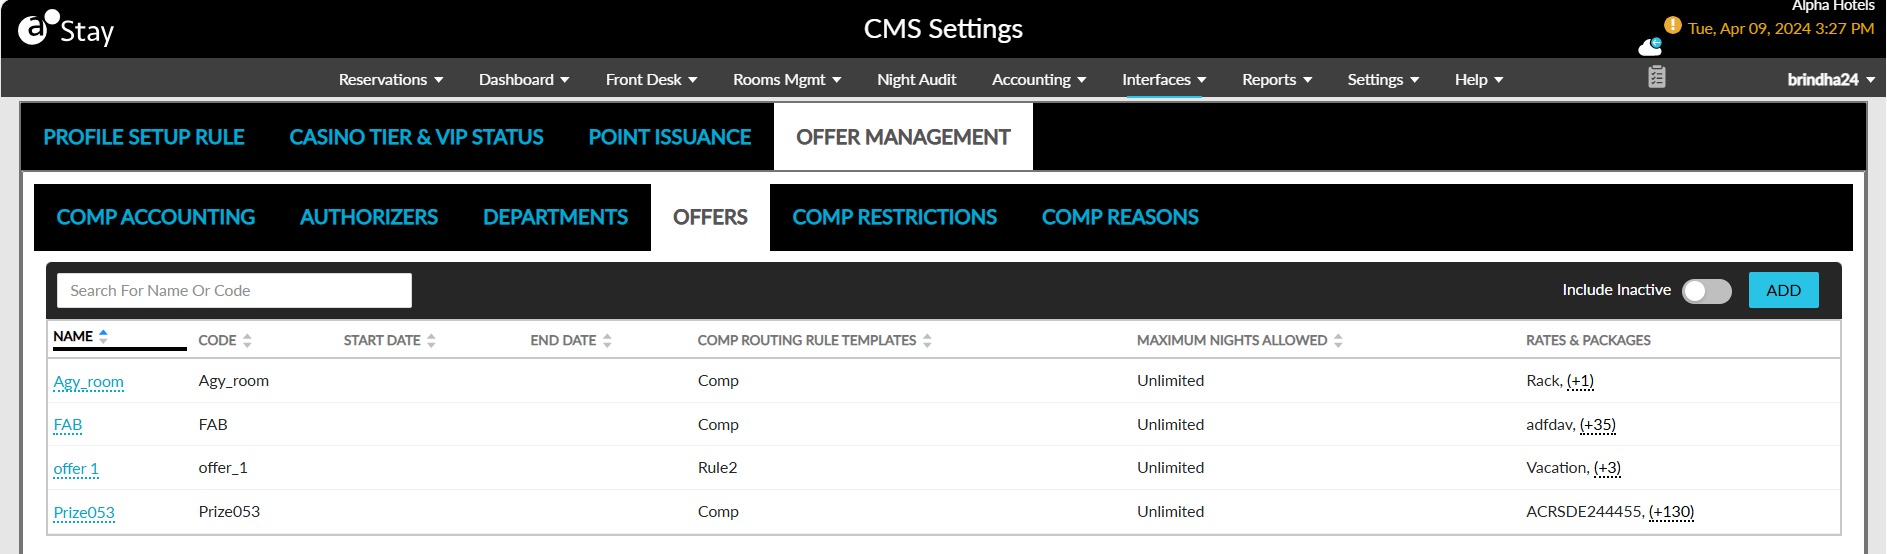Click the Prize053 code cell

(x=229, y=512)
